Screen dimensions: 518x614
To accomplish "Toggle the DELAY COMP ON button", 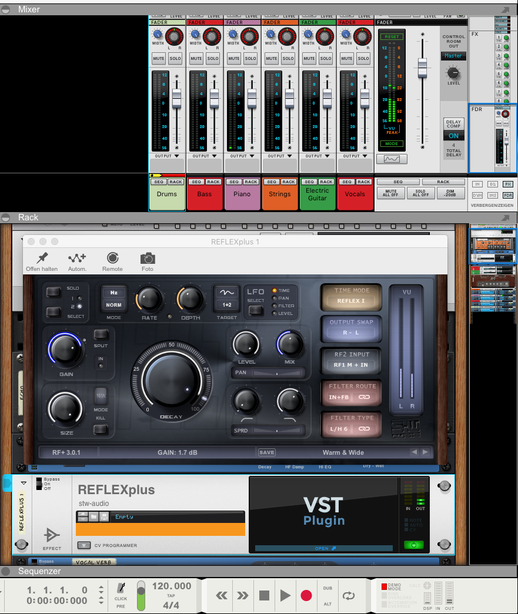I will pyautogui.click(x=453, y=135).
